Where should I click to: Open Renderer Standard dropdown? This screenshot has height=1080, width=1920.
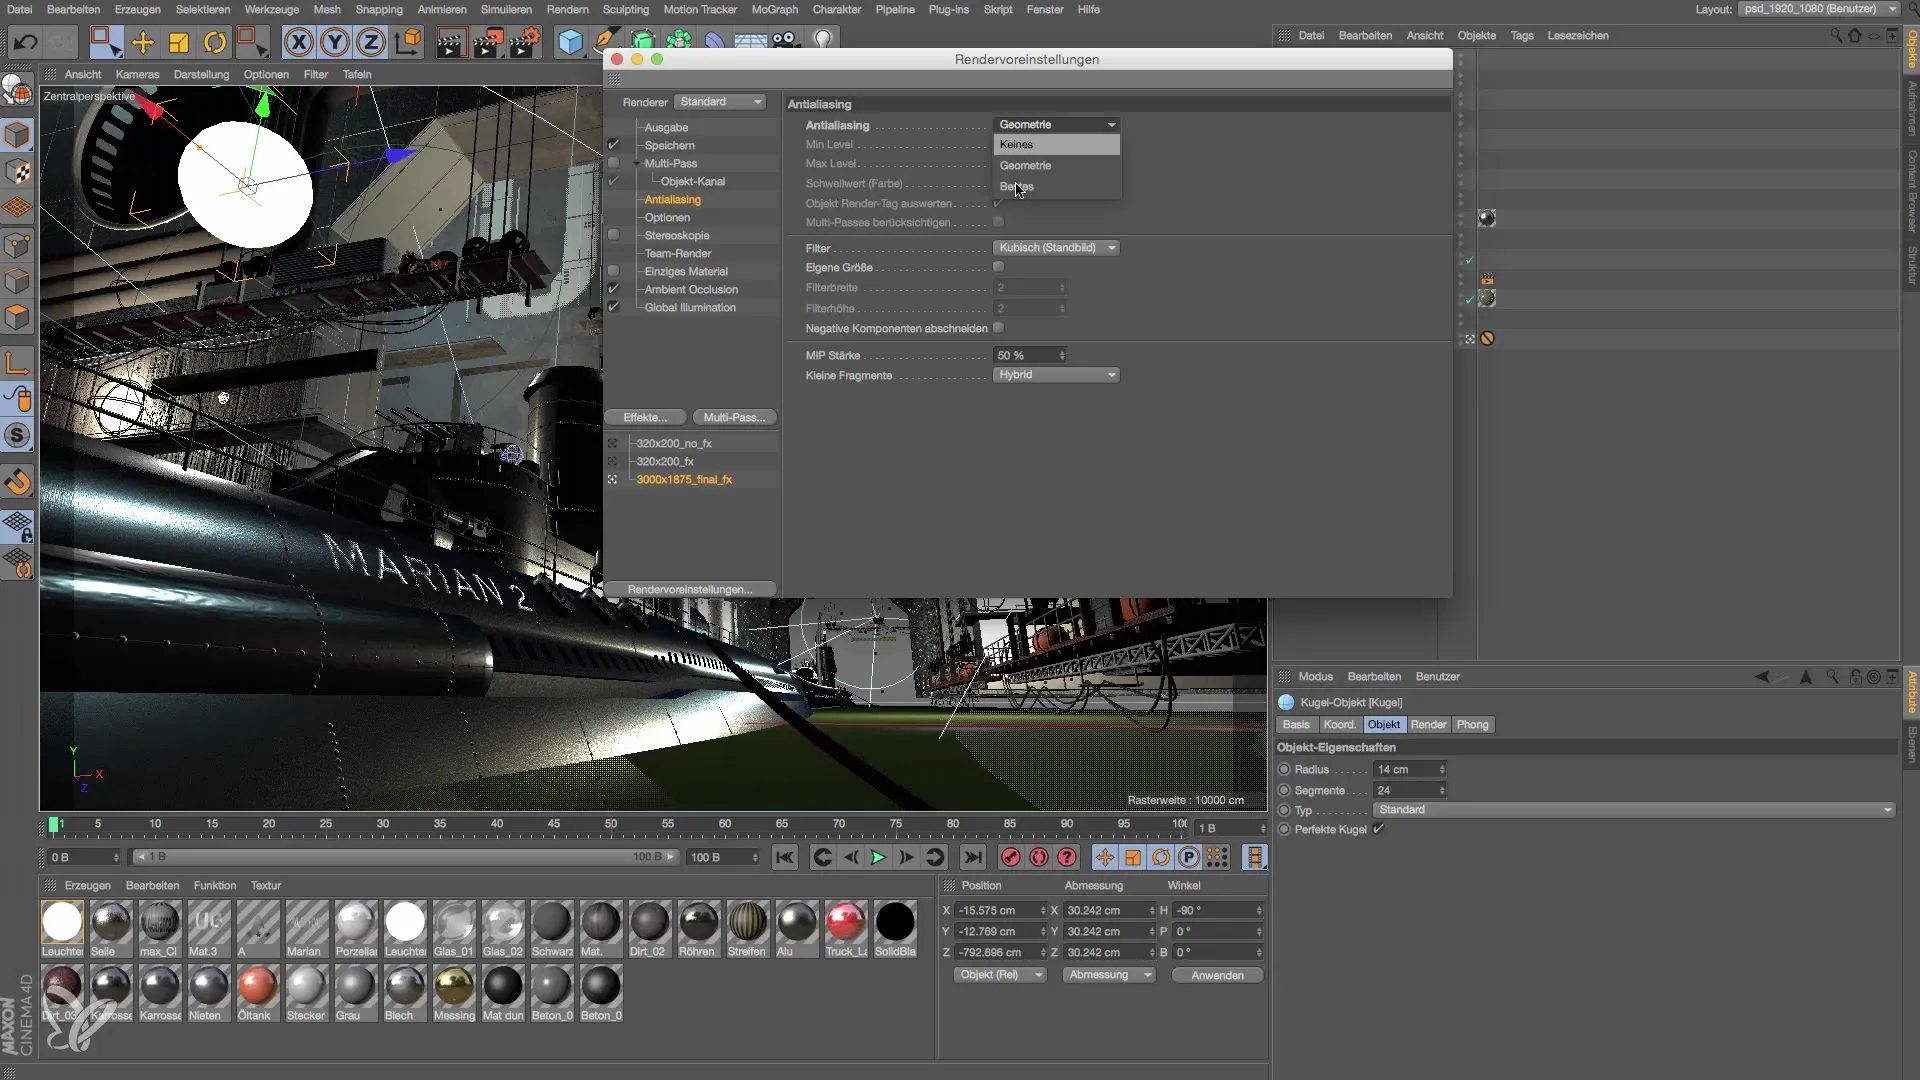click(720, 102)
